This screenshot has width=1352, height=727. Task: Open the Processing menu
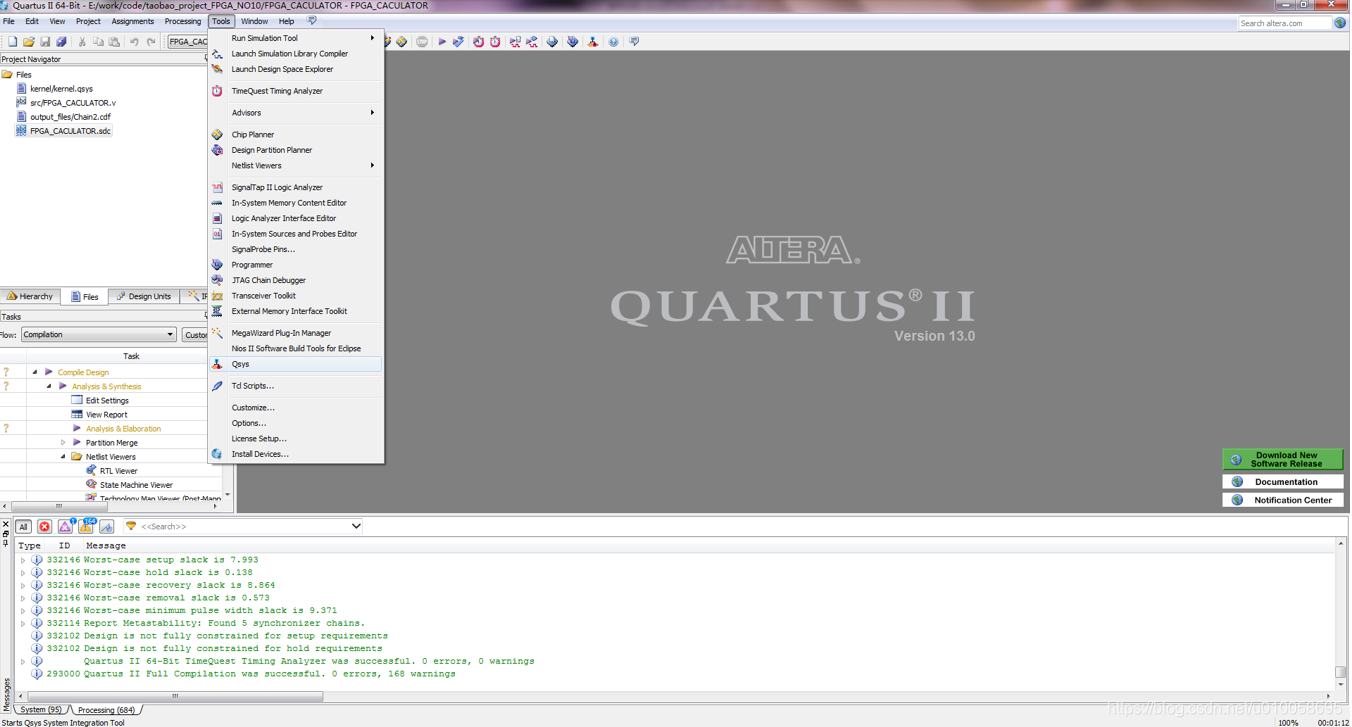click(183, 21)
